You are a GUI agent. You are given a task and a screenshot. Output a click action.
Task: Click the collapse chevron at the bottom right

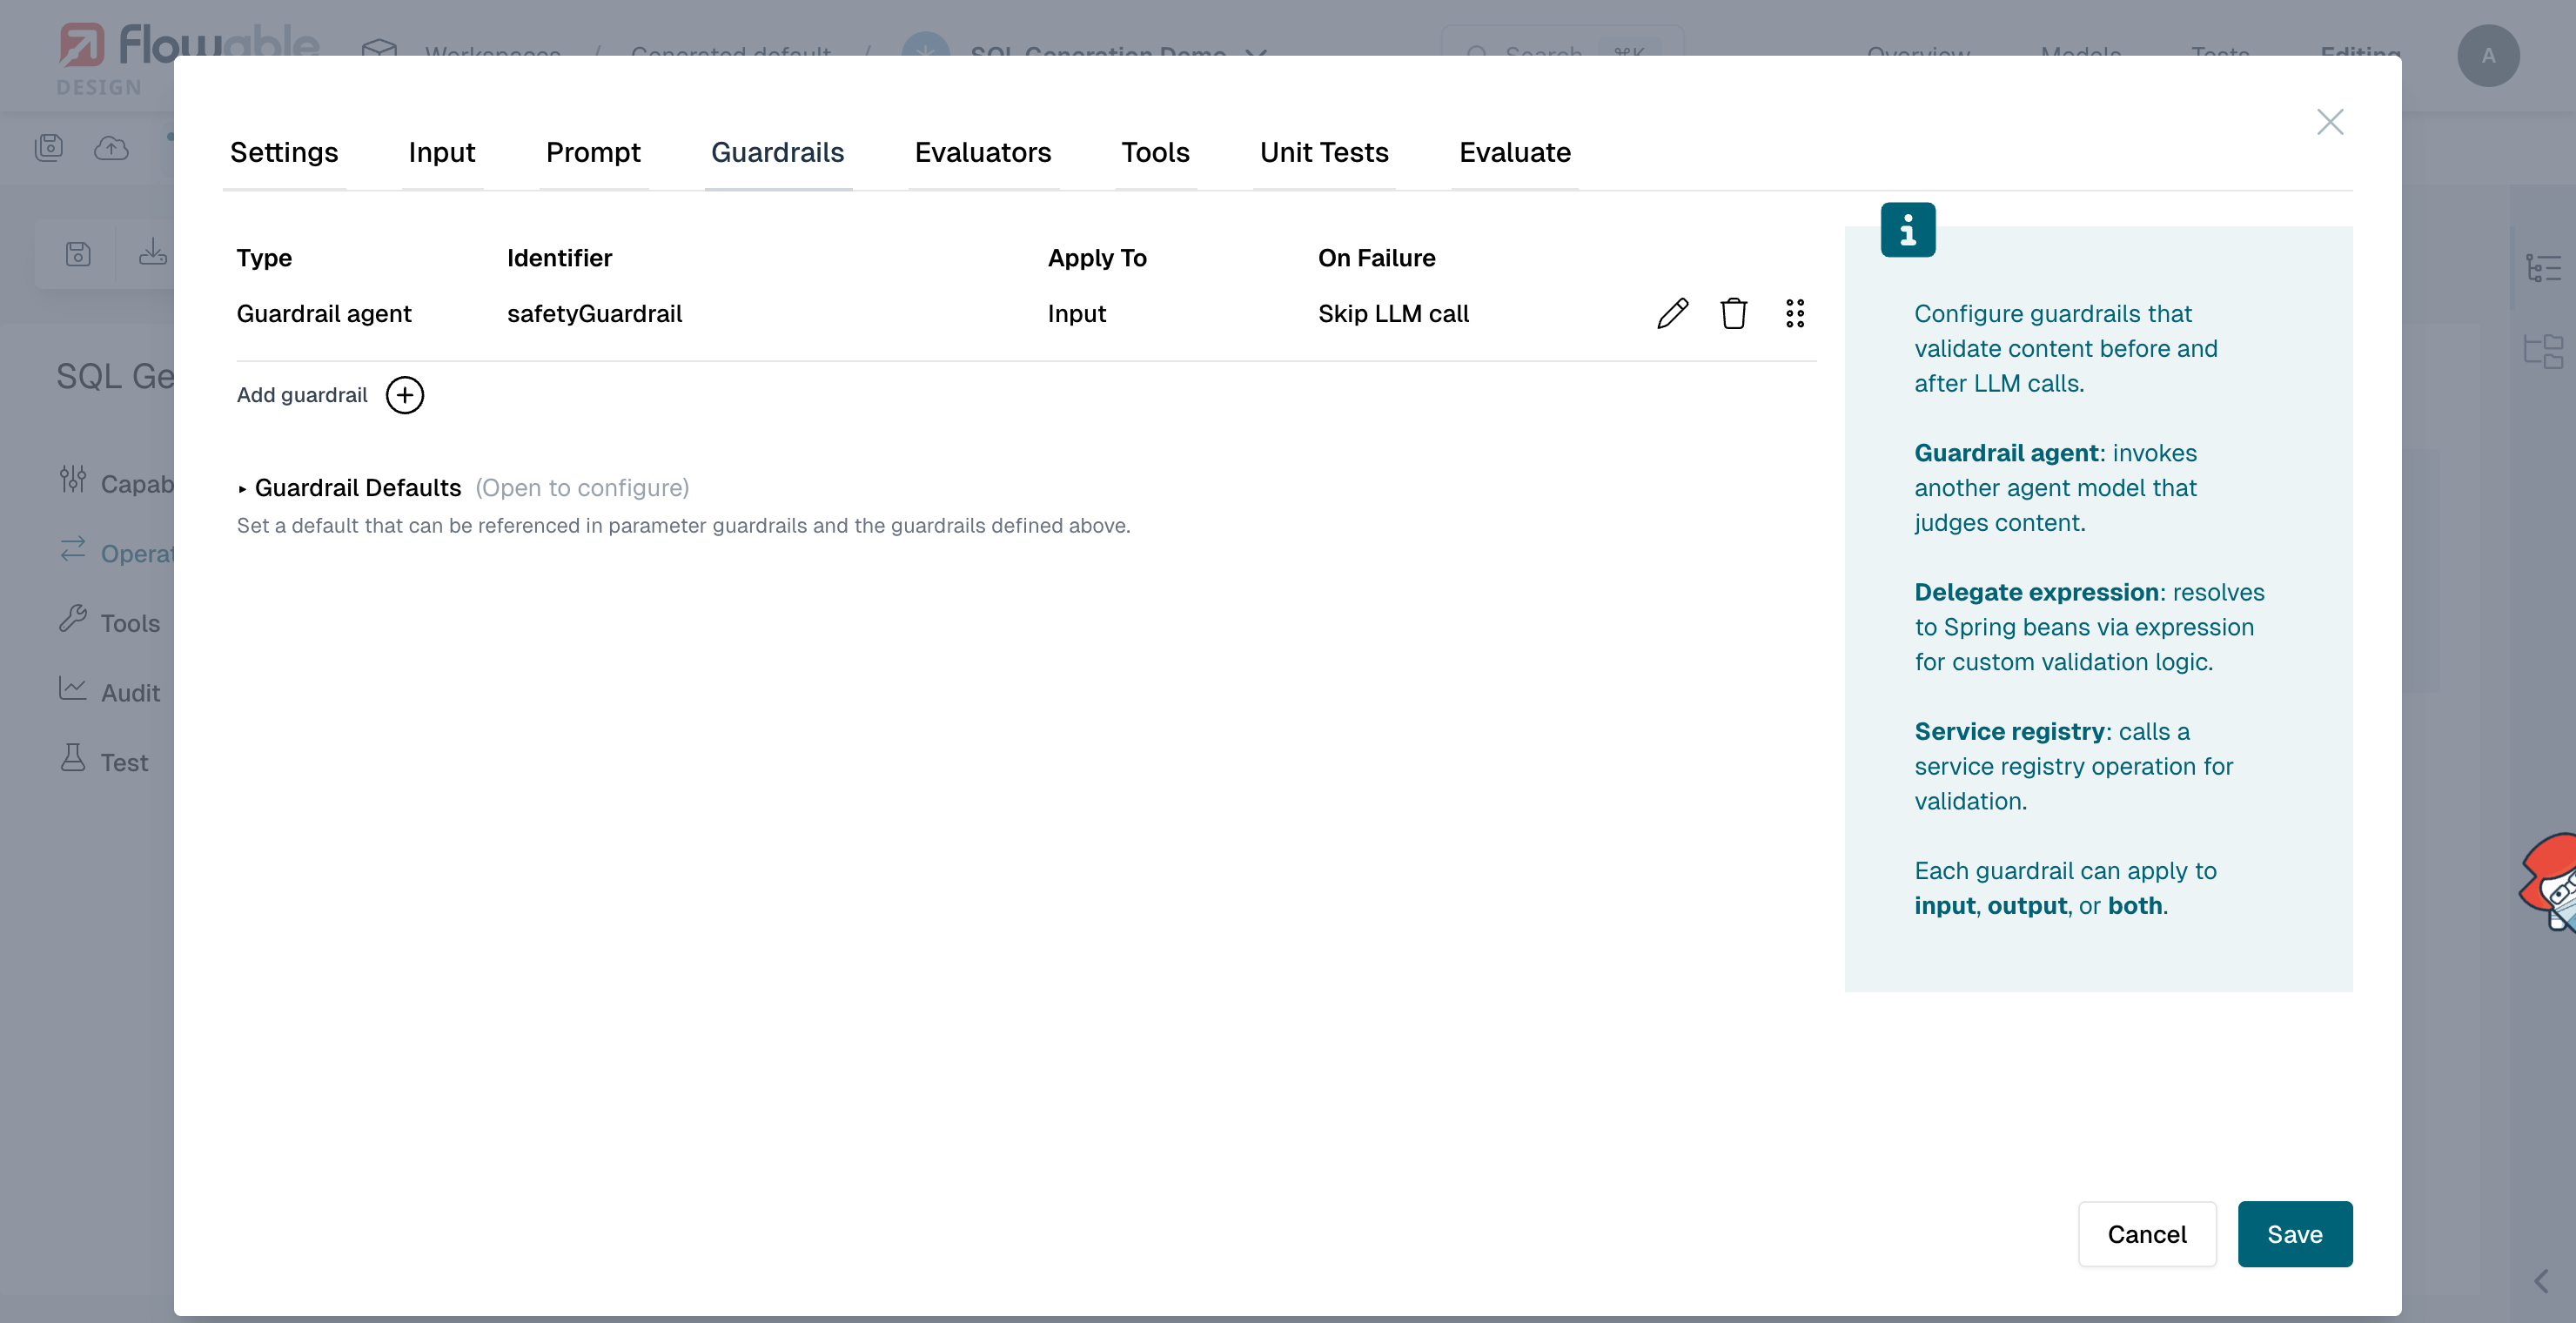click(2541, 1282)
